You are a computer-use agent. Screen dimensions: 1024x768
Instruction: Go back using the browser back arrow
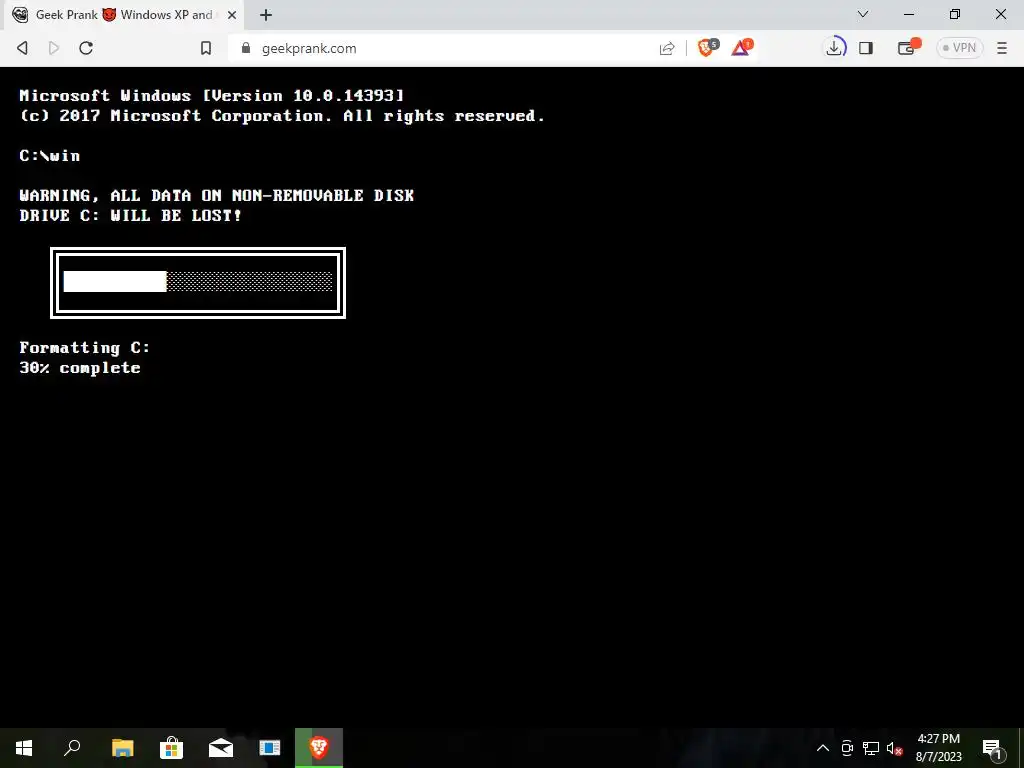[x=22, y=48]
